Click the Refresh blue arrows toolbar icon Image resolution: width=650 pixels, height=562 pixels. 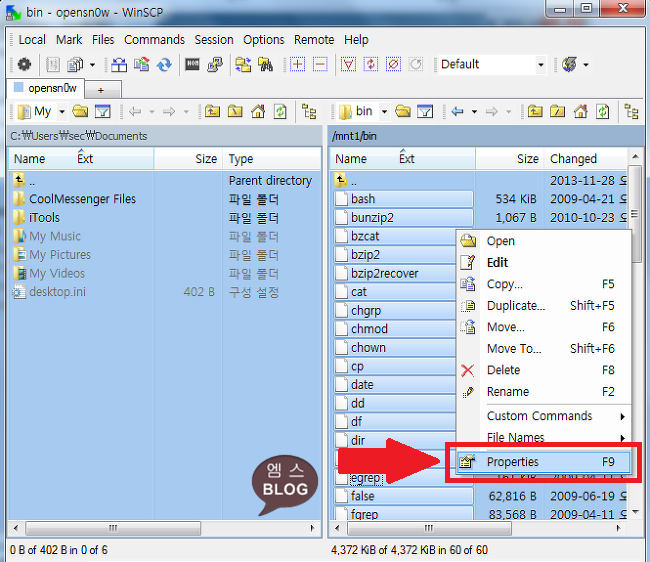165,65
